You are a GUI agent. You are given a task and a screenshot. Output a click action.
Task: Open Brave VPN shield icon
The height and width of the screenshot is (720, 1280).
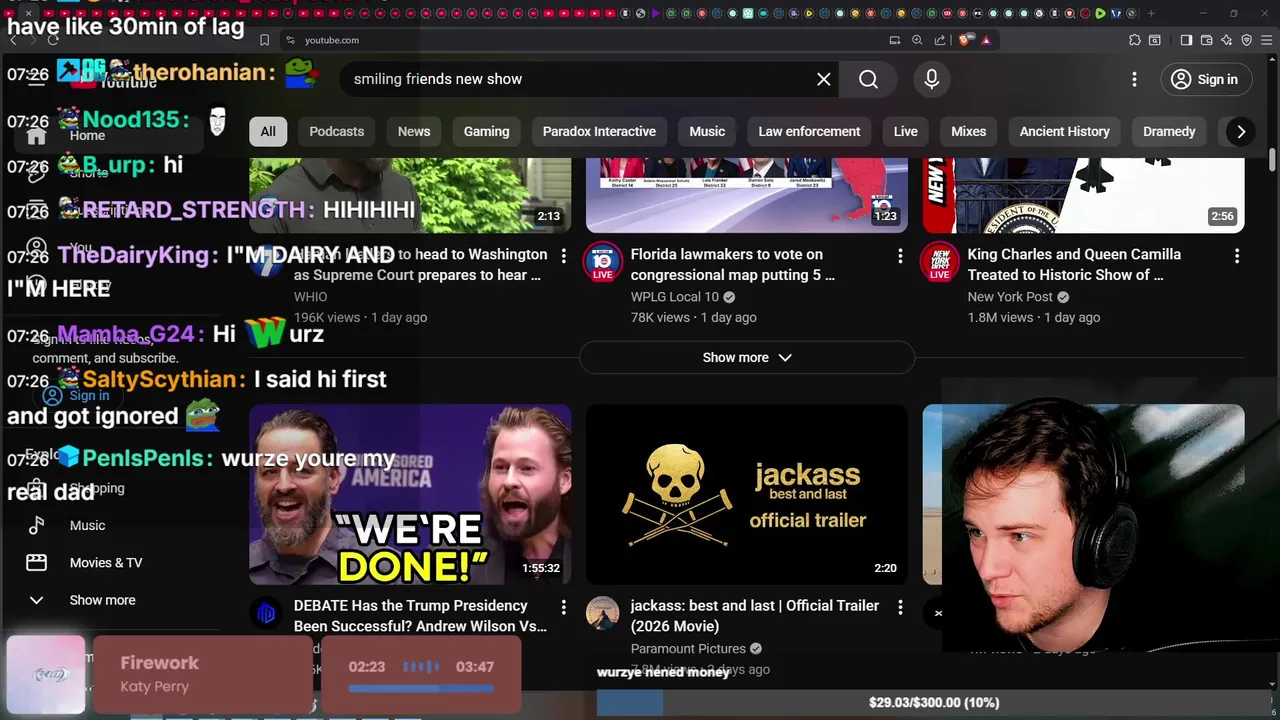(x=1246, y=40)
